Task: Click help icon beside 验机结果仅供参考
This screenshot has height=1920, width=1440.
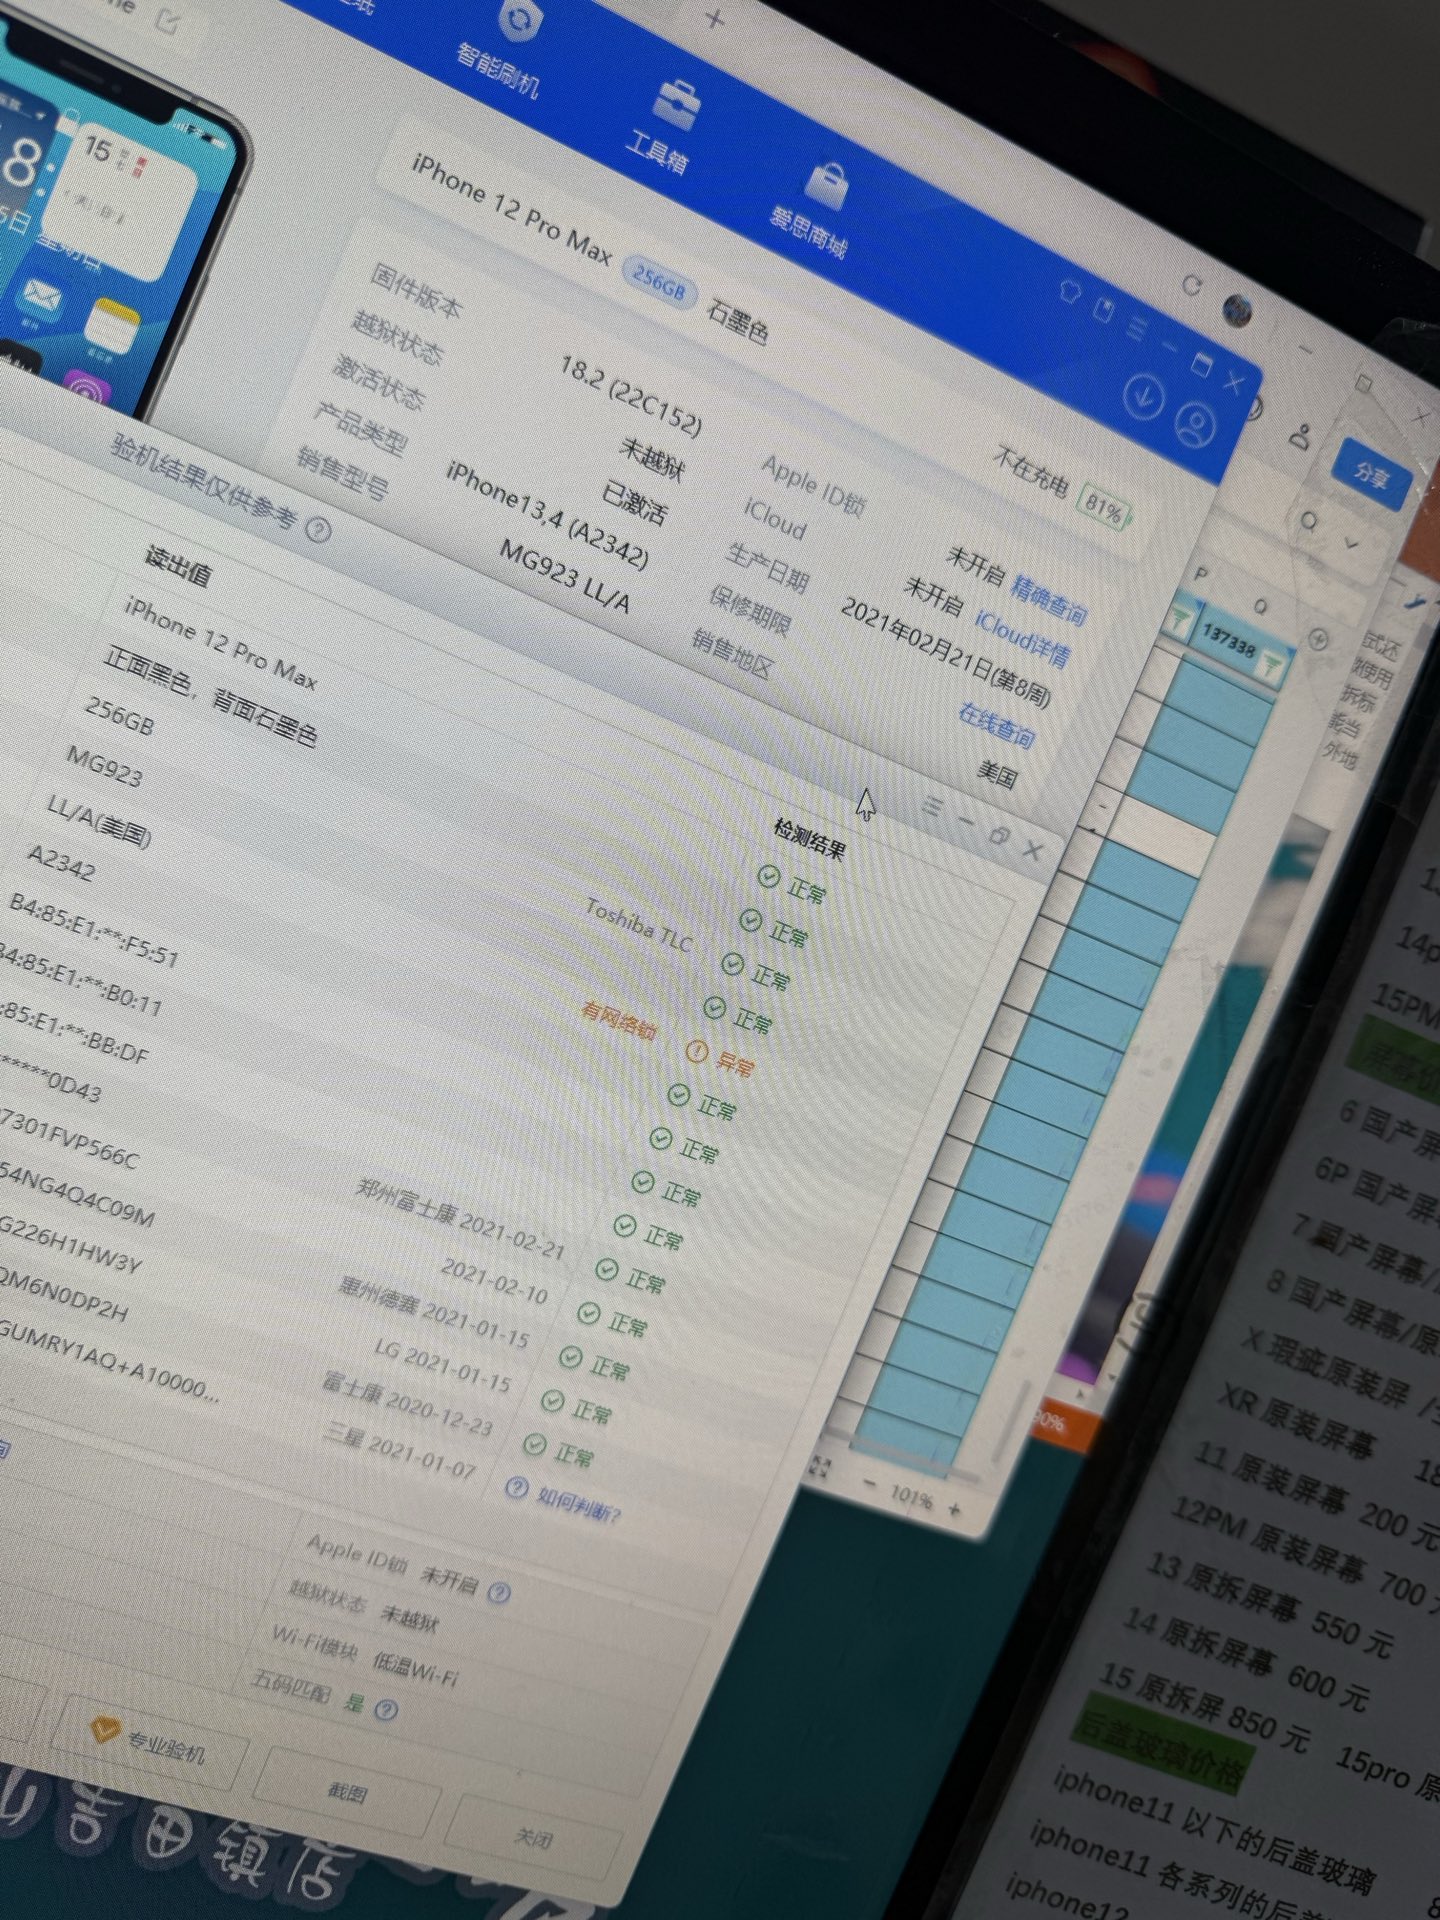Action: (318, 529)
